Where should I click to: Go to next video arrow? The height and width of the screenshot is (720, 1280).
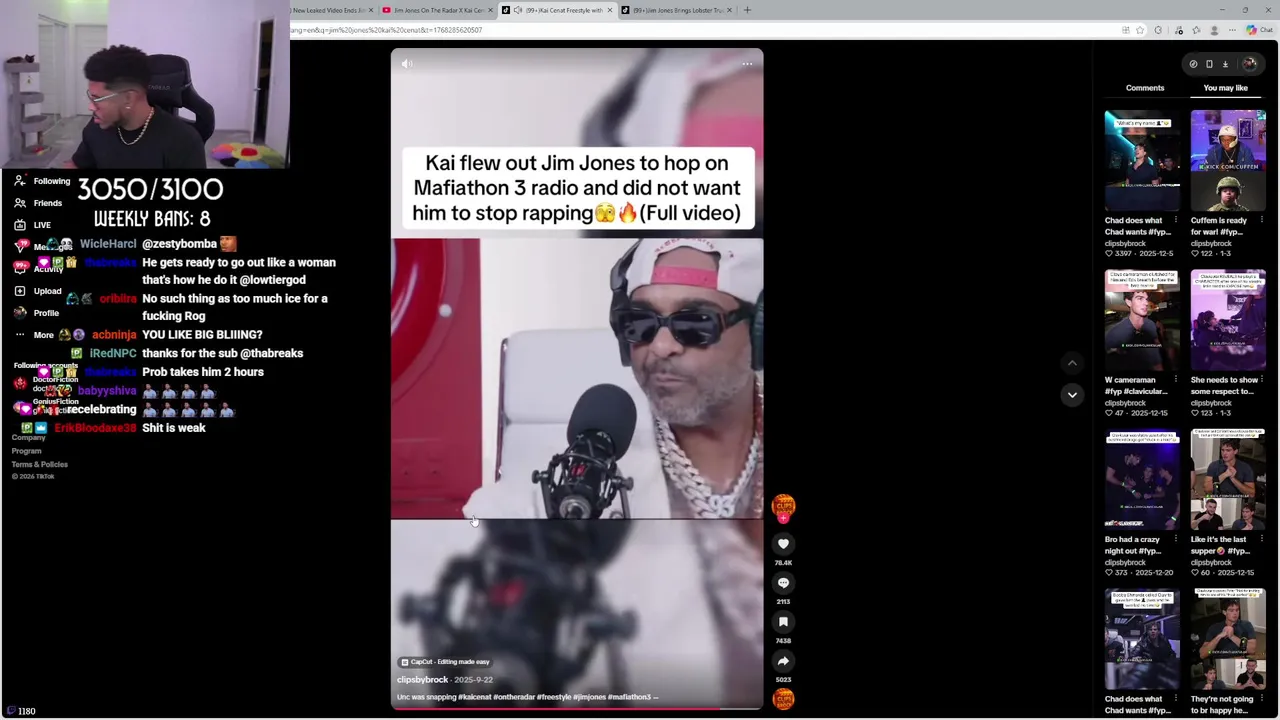tap(1072, 395)
